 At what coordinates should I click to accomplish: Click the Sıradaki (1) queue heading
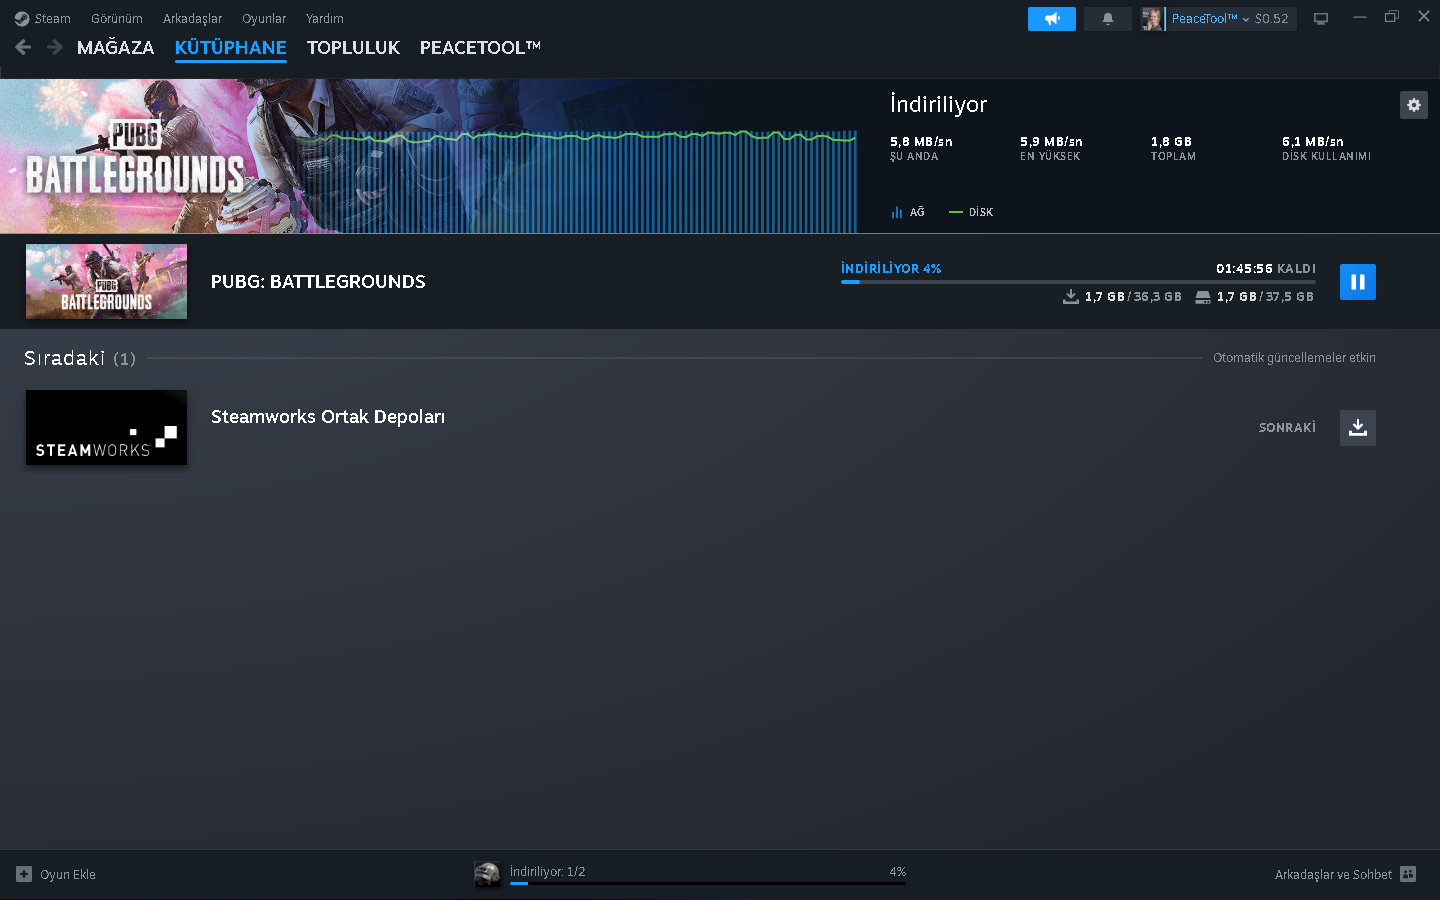(80, 358)
